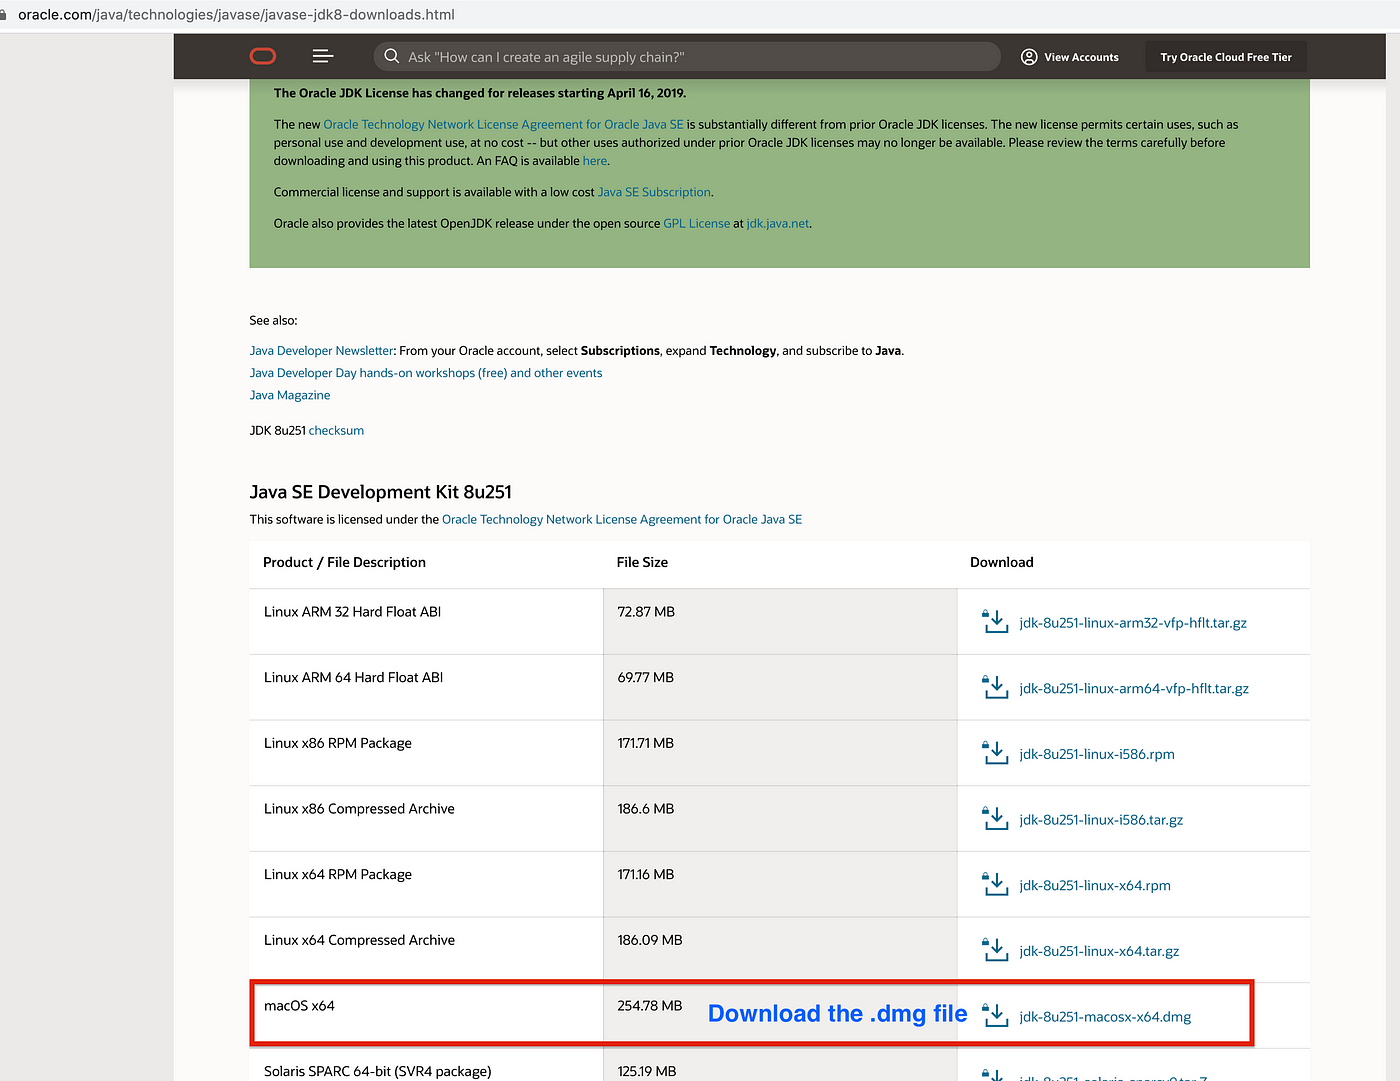The height and width of the screenshot is (1081, 1400).
Task: Visit jdk.java.net link
Action: pos(778,223)
